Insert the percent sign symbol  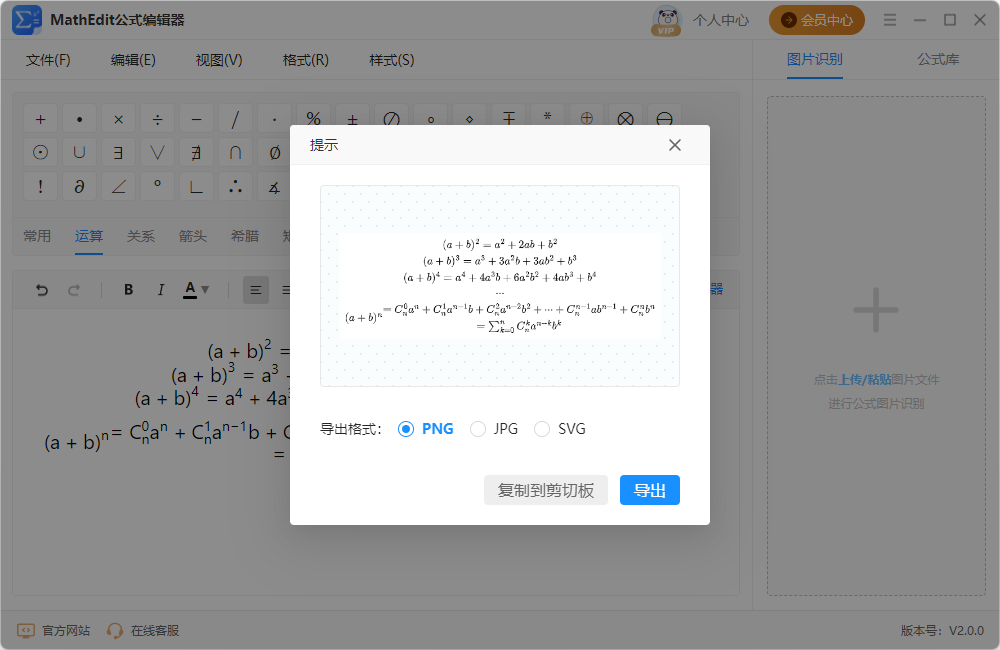click(x=313, y=118)
